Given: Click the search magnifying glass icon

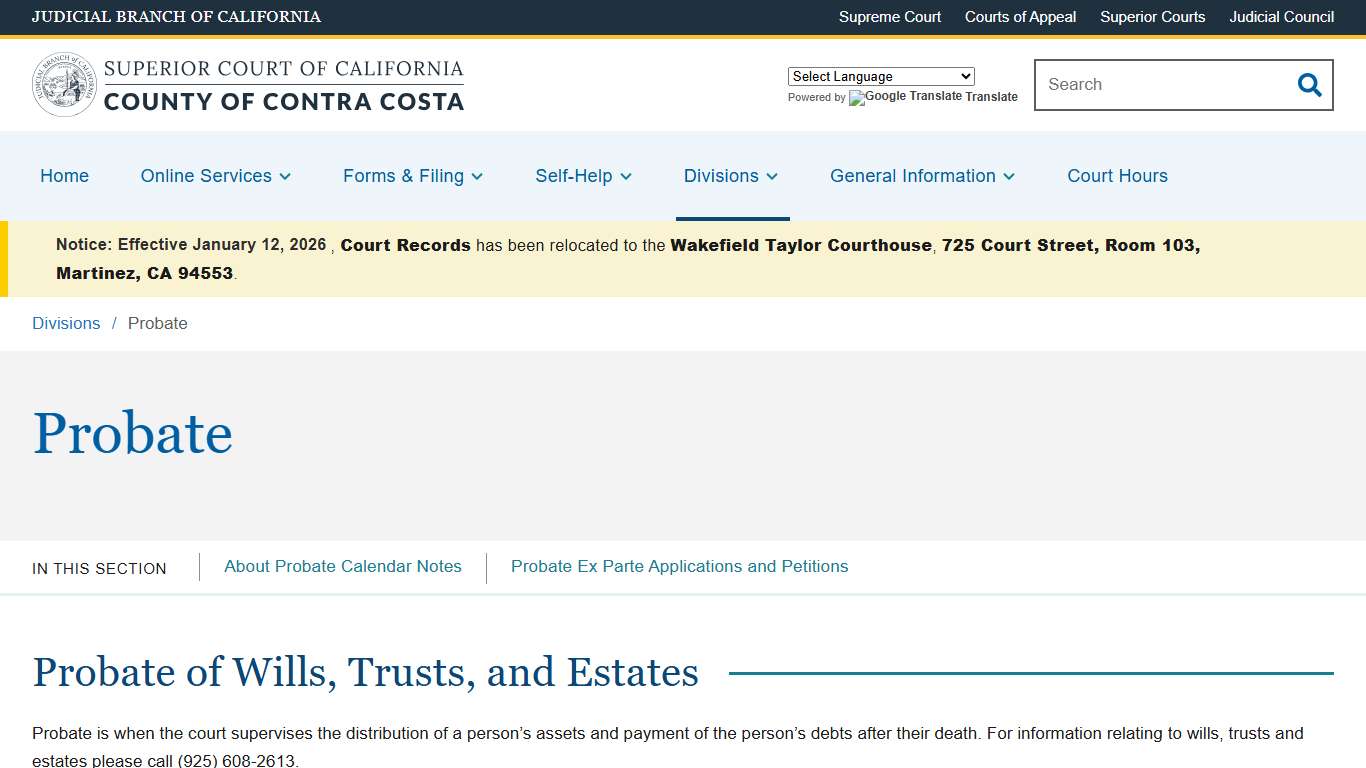Looking at the screenshot, I should tap(1309, 85).
